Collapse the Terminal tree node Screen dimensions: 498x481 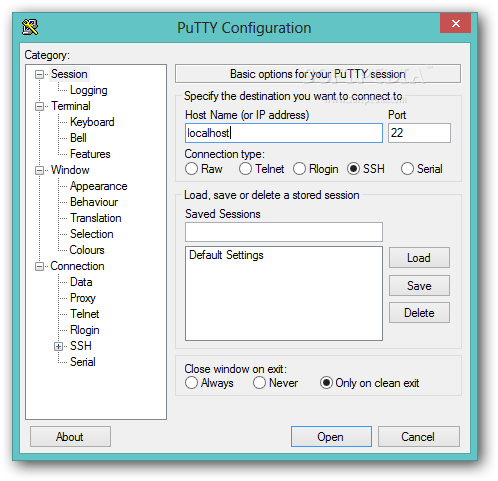[x=39, y=107]
